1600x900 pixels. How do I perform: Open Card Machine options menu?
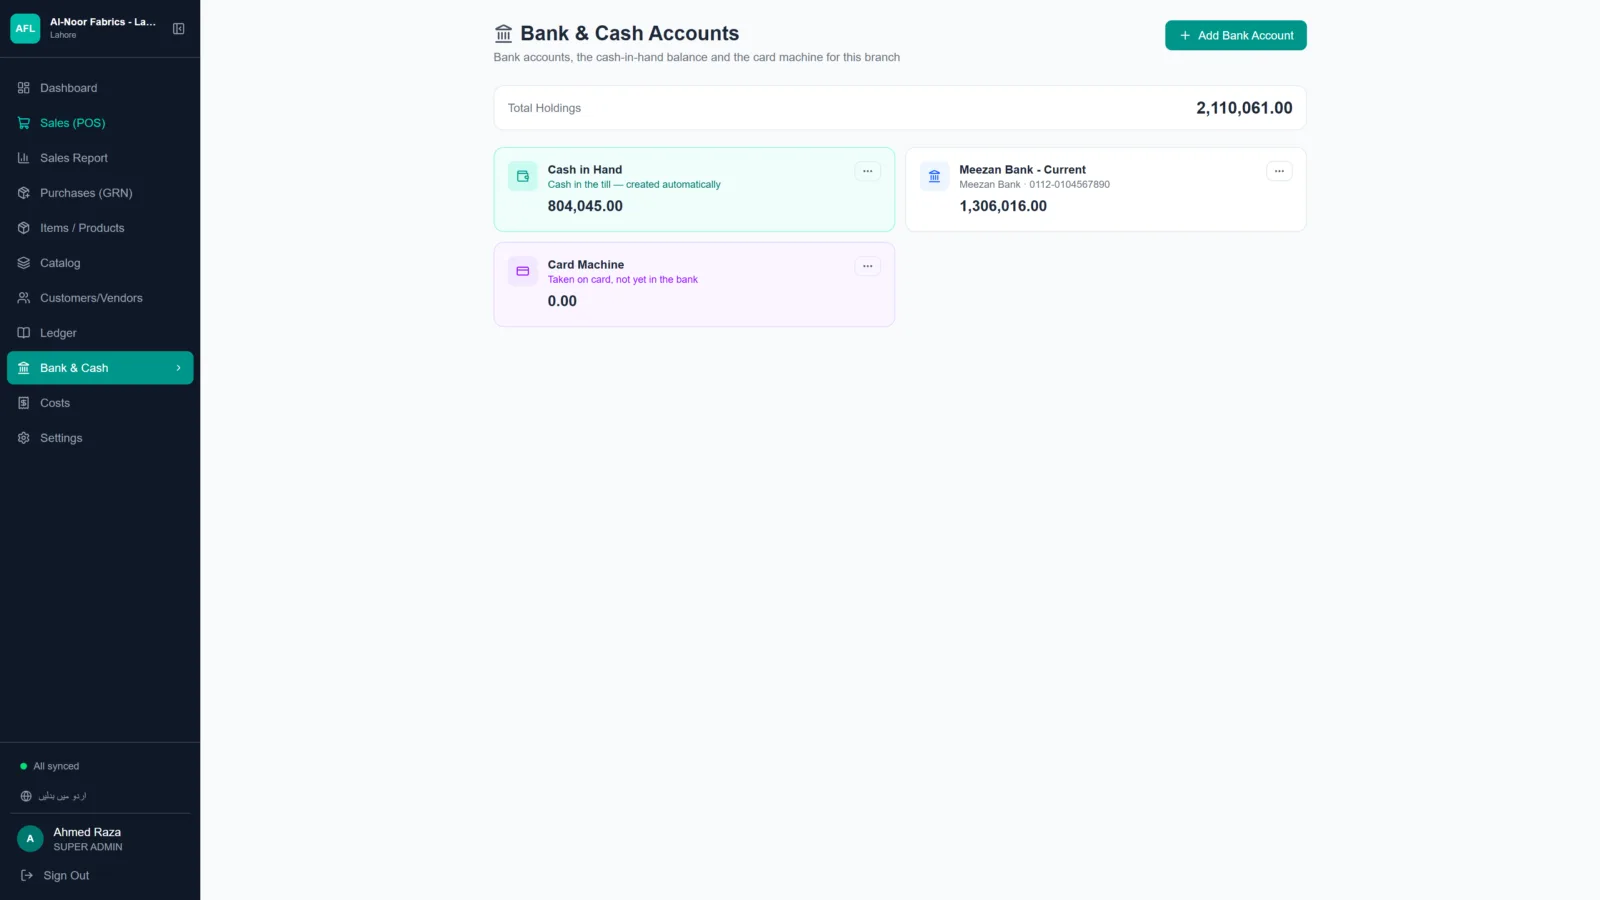pos(868,266)
